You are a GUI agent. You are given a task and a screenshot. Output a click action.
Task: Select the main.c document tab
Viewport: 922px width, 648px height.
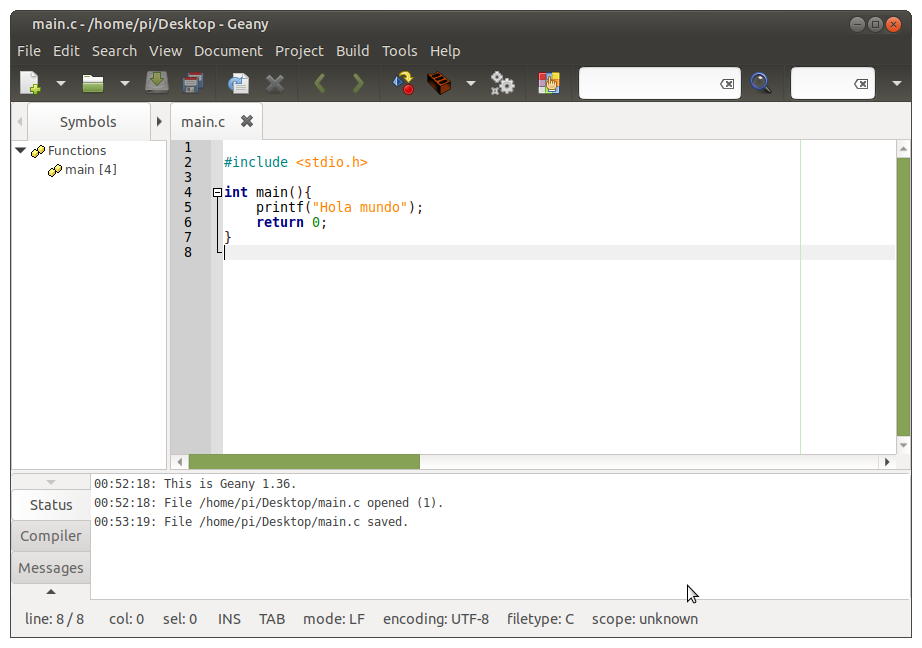tap(203, 122)
